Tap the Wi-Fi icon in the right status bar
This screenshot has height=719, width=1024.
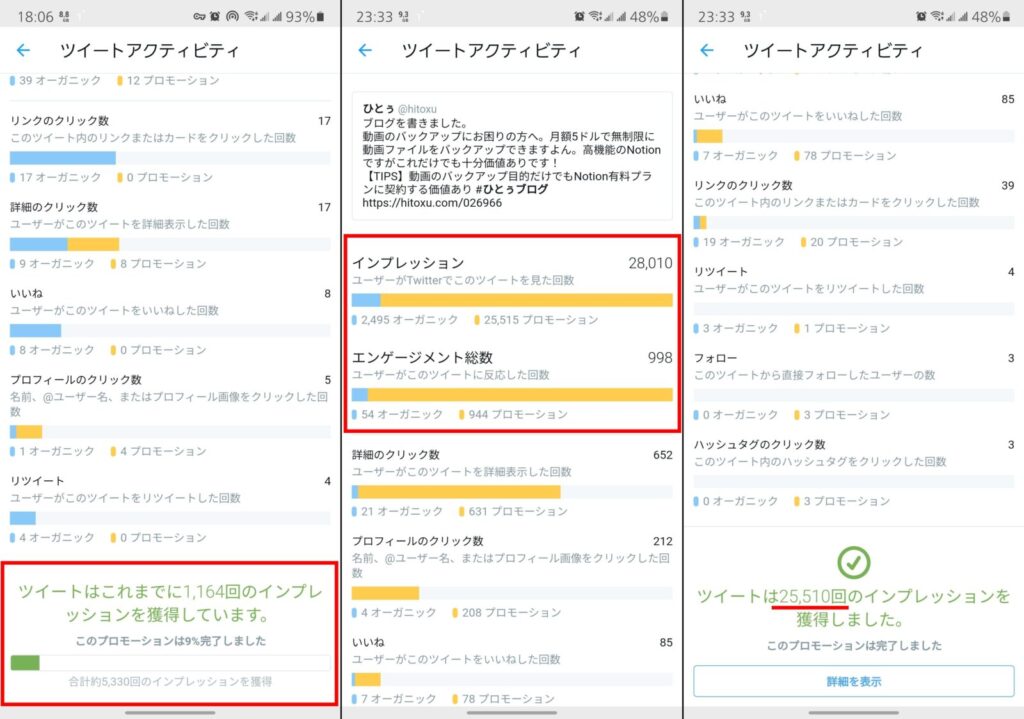click(x=937, y=16)
